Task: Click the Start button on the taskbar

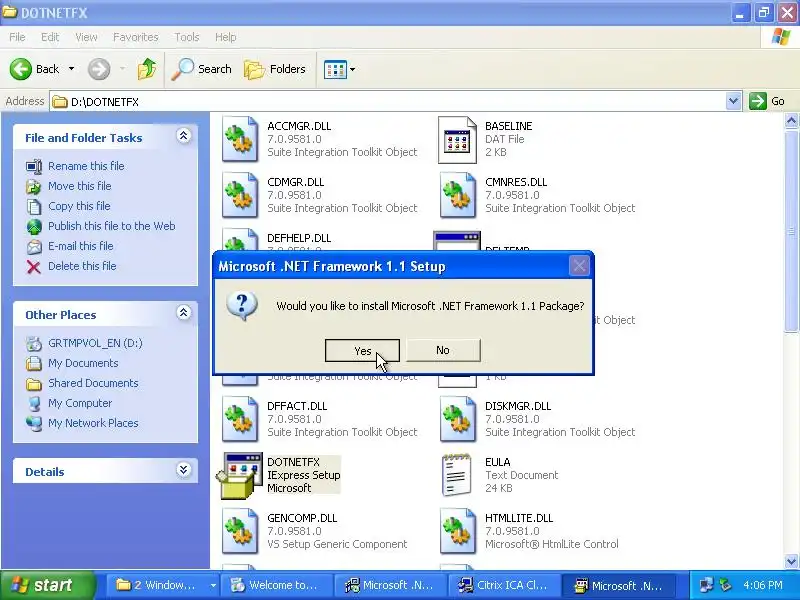Action: [x=47, y=585]
